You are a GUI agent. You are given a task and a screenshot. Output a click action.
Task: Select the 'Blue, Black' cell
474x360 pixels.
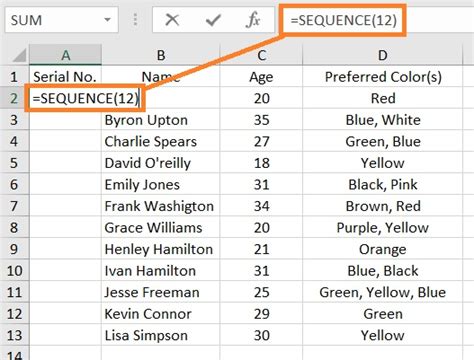pos(383,271)
